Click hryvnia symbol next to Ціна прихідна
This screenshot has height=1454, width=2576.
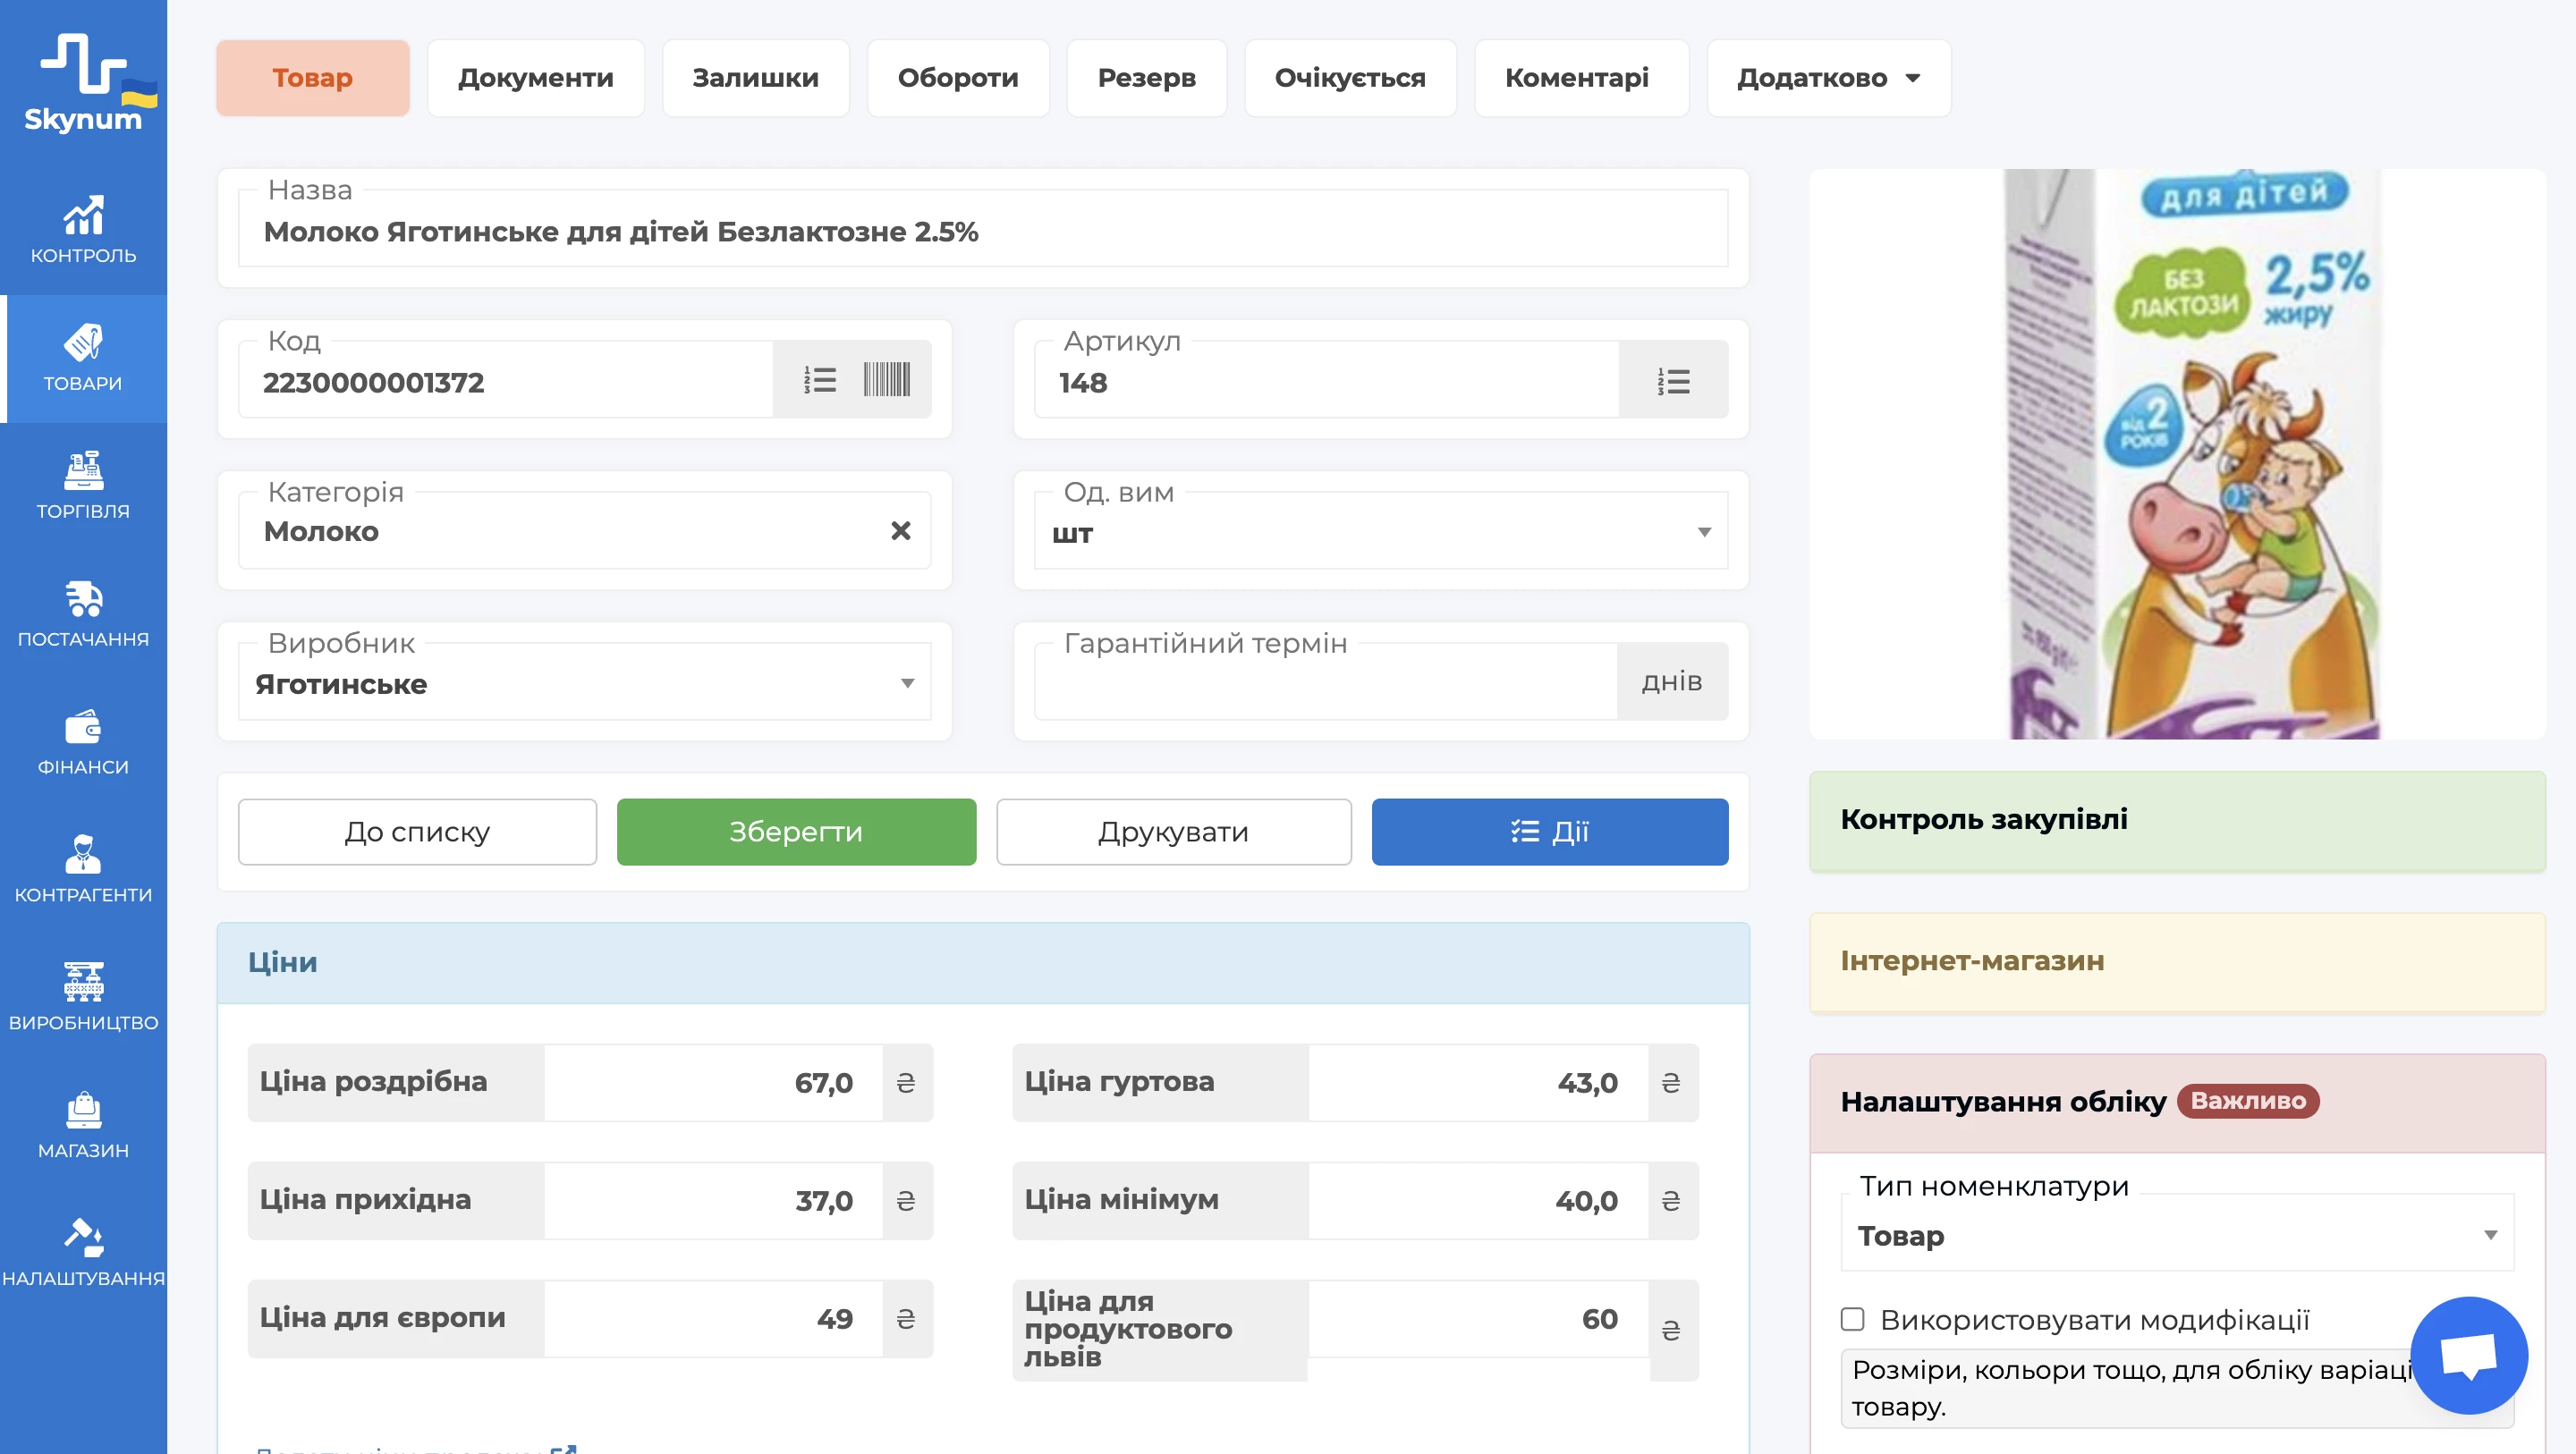point(906,1201)
